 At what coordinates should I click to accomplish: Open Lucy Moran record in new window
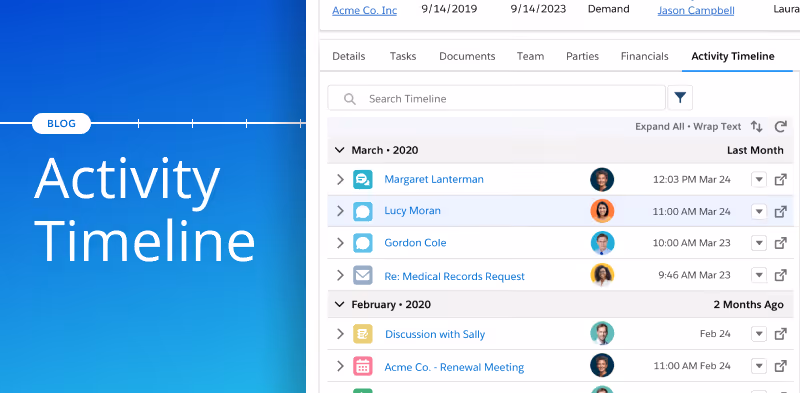[x=781, y=211]
